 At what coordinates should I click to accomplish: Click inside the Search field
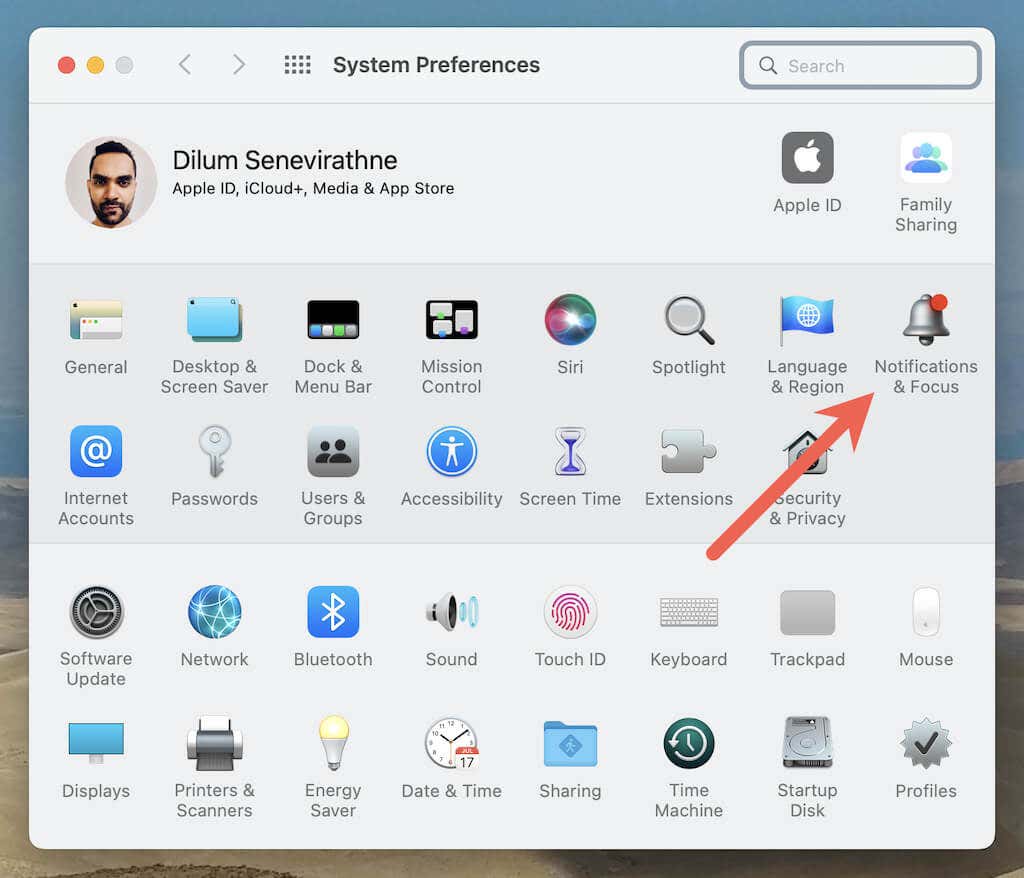(860, 65)
